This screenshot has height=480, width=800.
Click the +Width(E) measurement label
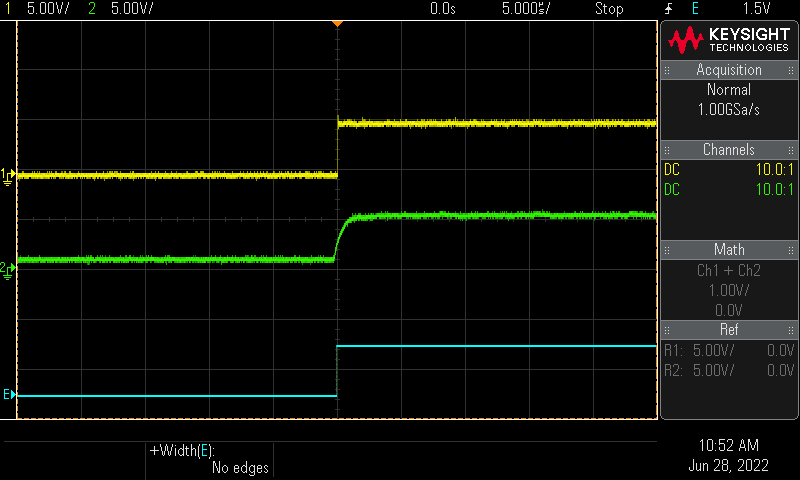pyautogui.click(x=182, y=451)
